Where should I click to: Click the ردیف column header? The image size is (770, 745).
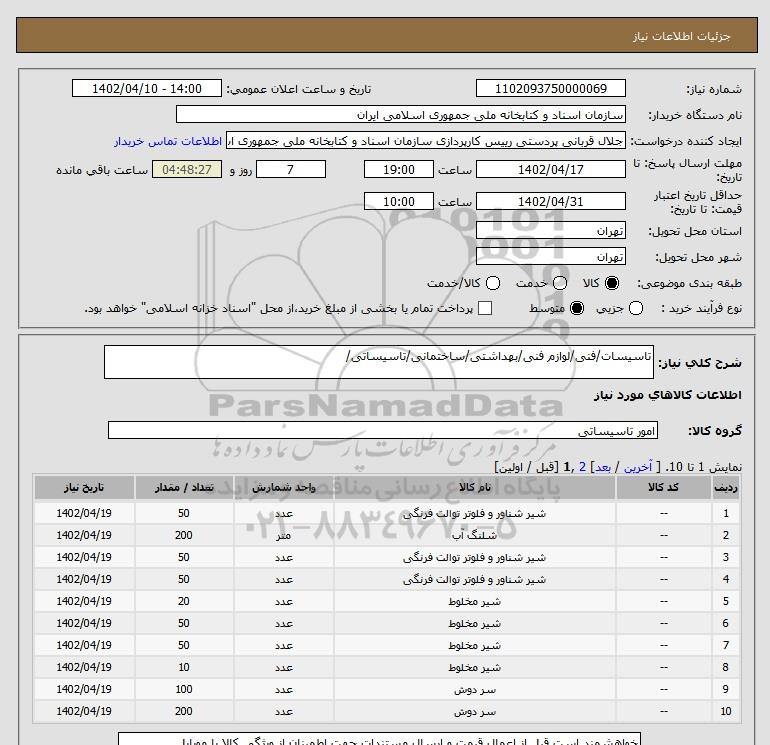coord(725,487)
